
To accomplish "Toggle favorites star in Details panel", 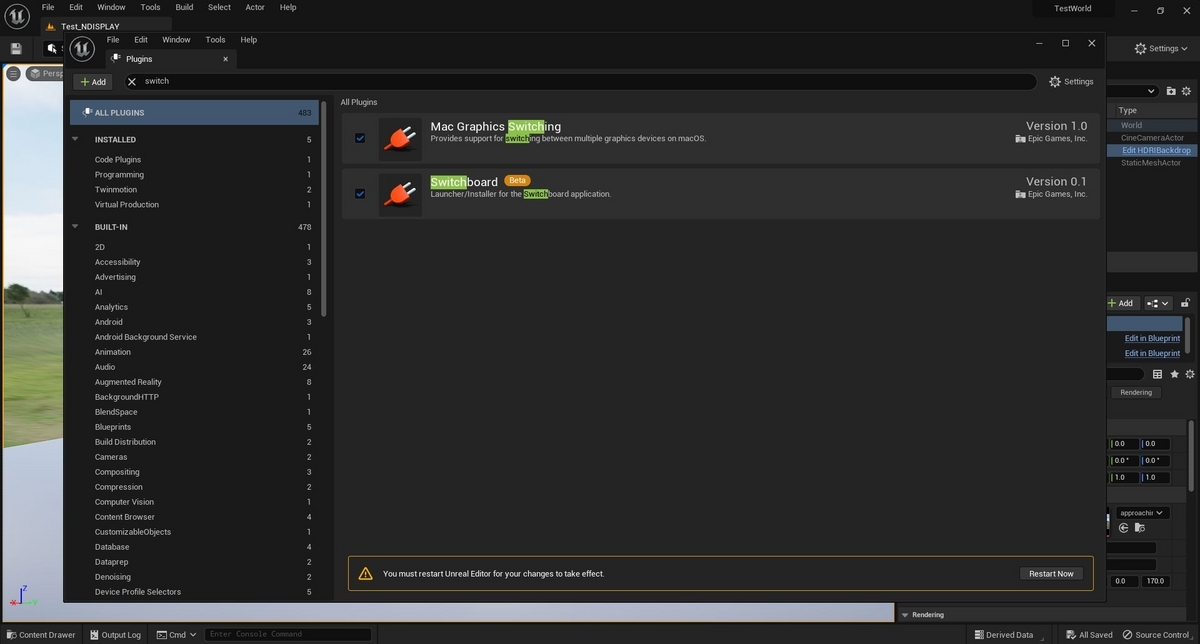I will click(x=1174, y=374).
